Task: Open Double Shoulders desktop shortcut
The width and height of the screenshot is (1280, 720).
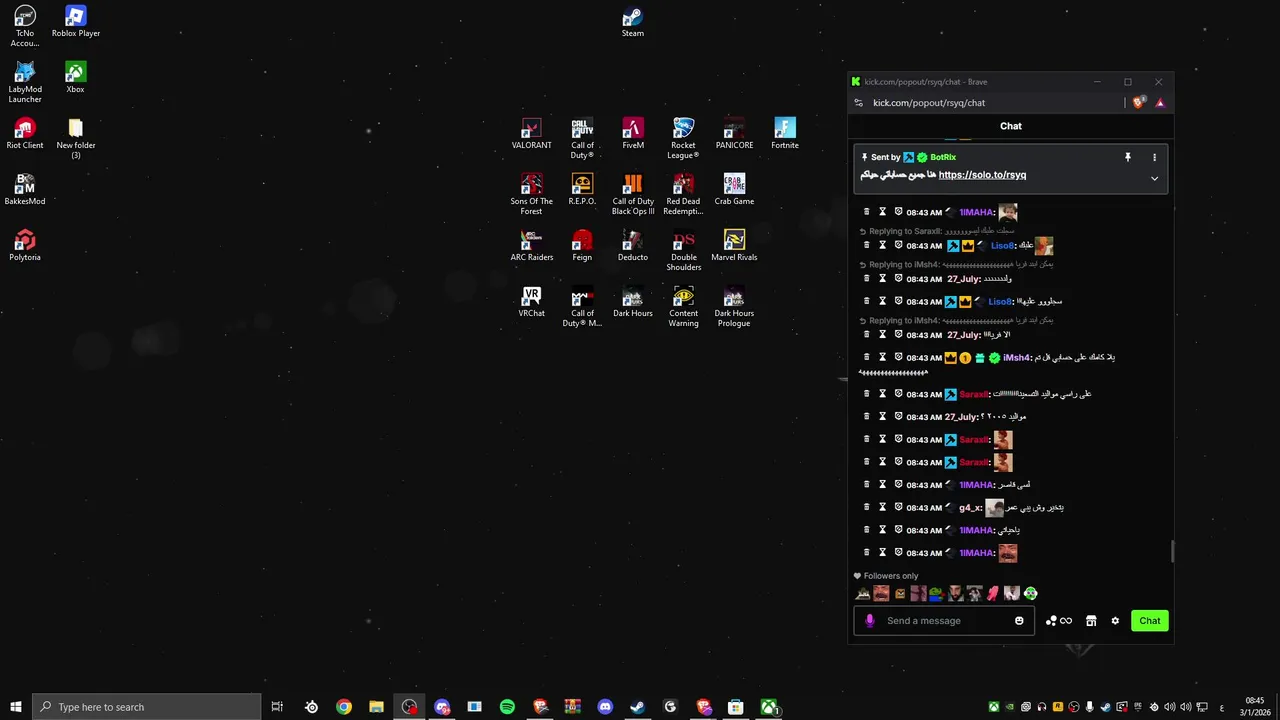Action: tap(683, 251)
